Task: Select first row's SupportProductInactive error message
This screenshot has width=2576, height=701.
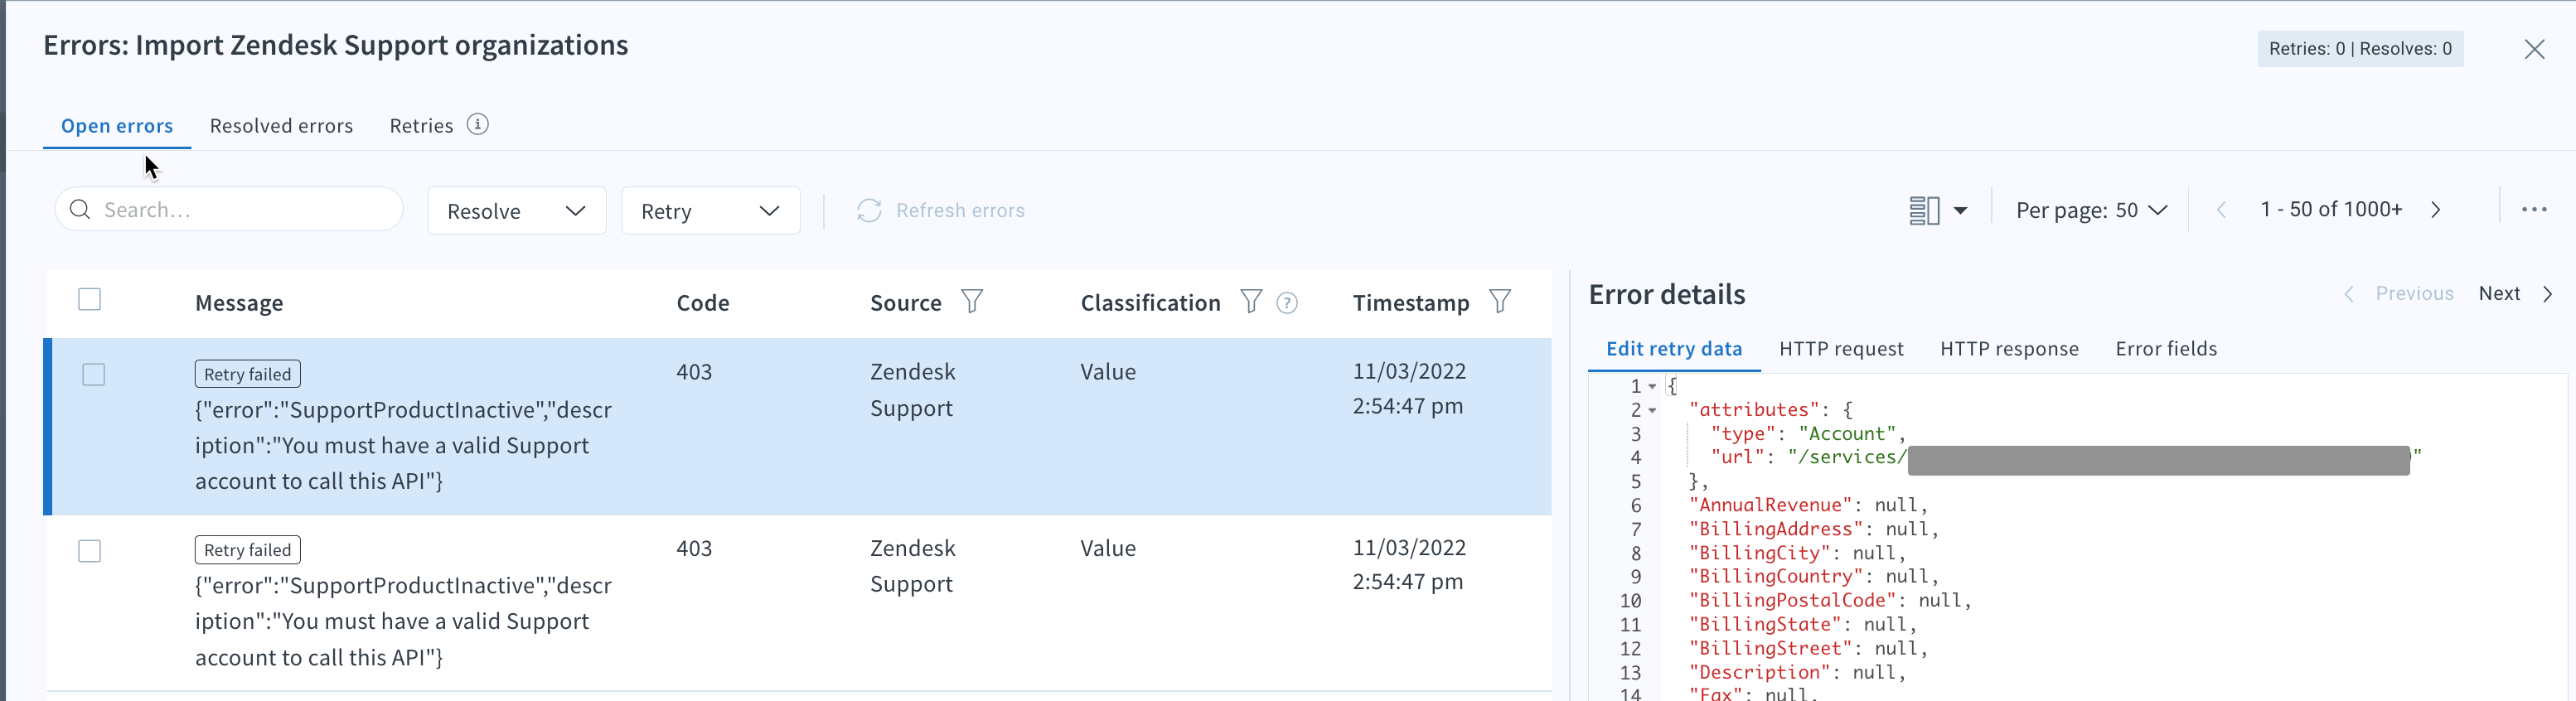Action: pyautogui.click(x=403, y=446)
